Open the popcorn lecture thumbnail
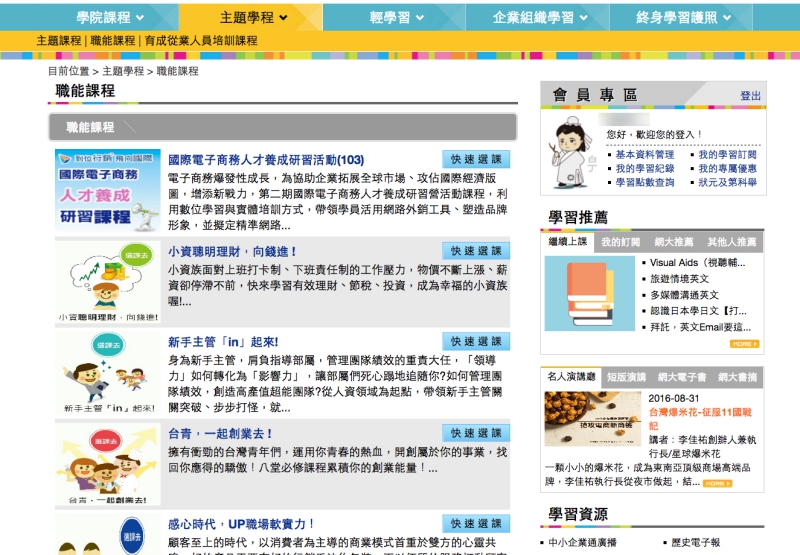This screenshot has height=555, width=800. (592, 419)
